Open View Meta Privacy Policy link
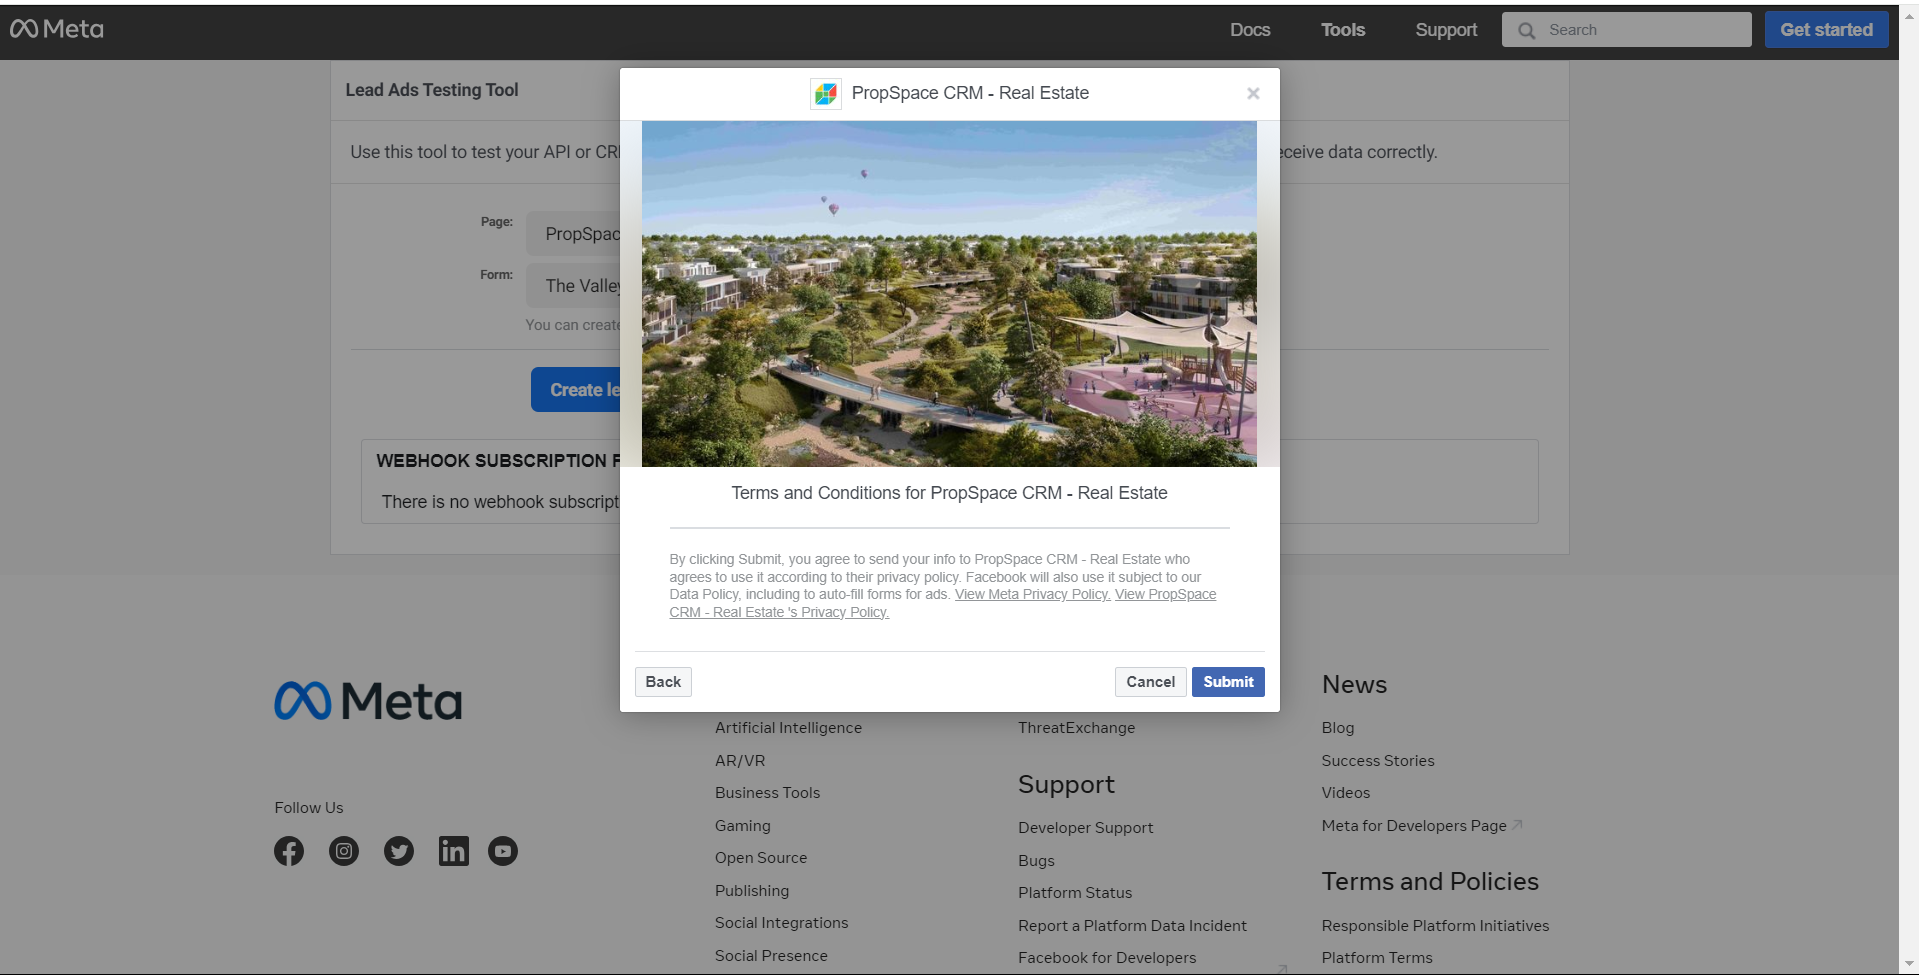Screen dimensions: 1919x975 [1032, 594]
